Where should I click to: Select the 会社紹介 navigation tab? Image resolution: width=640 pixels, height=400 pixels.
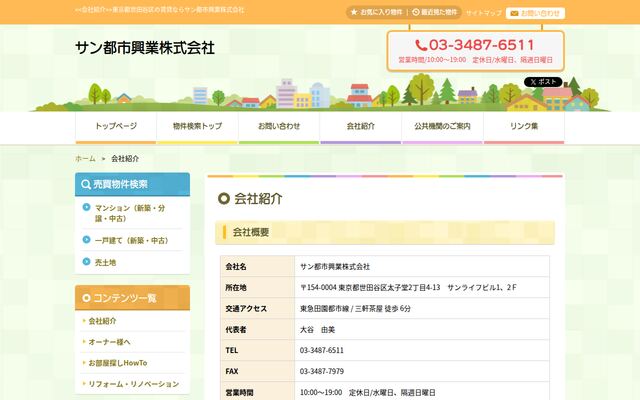(361, 127)
